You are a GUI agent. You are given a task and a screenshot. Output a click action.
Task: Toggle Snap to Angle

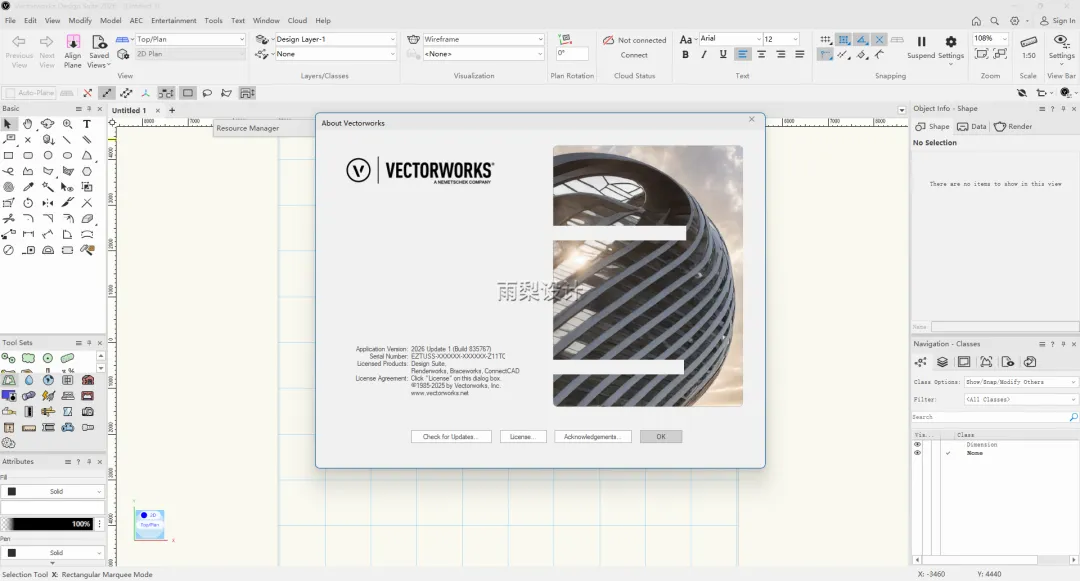tap(862, 40)
